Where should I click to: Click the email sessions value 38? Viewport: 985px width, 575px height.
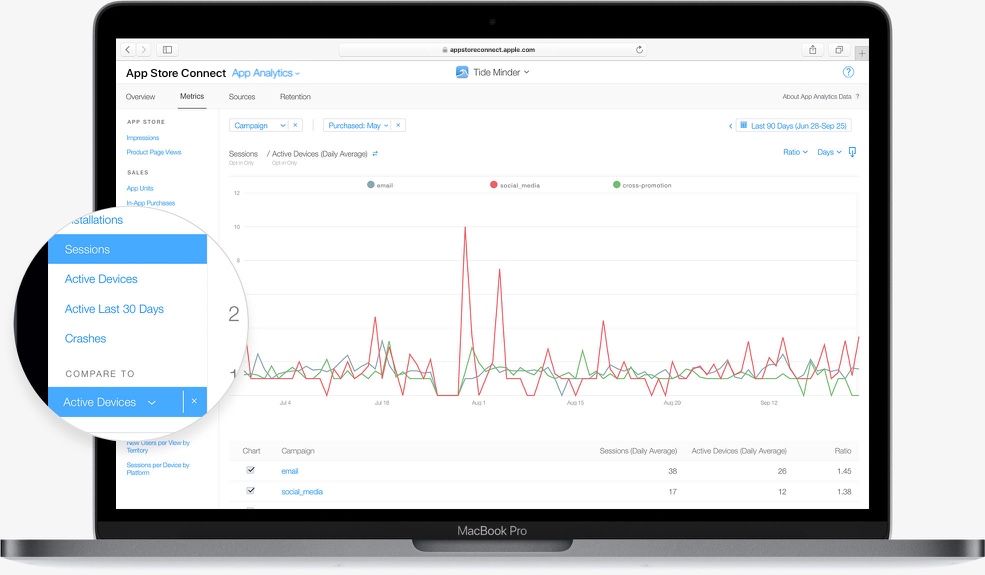pos(673,471)
